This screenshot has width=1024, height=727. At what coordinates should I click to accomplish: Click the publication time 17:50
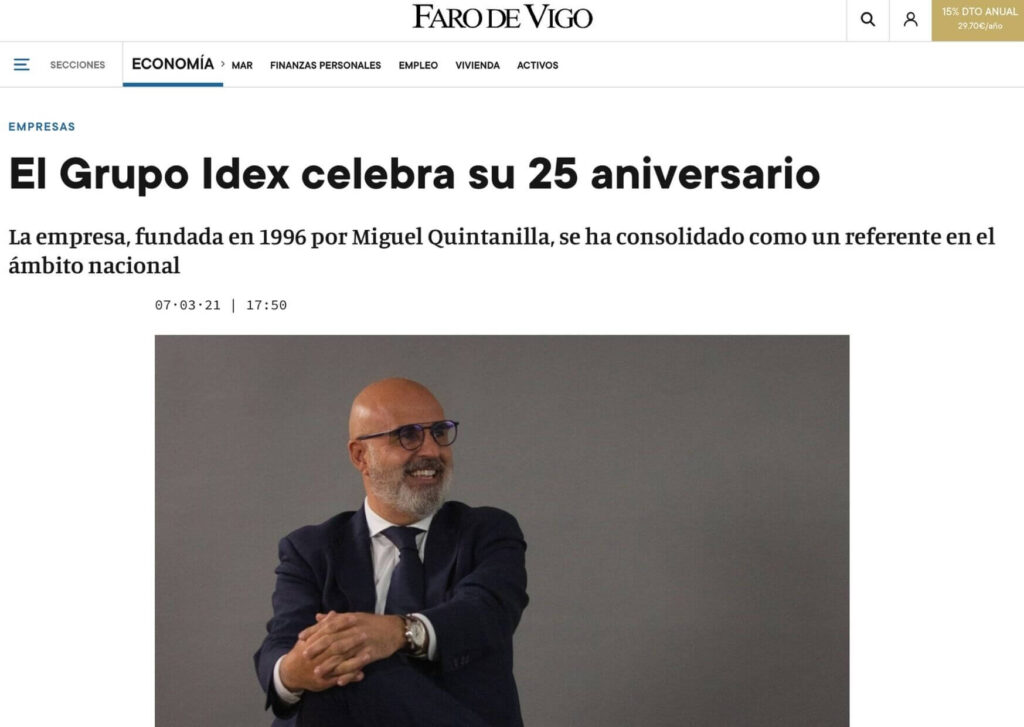tap(266, 305)
